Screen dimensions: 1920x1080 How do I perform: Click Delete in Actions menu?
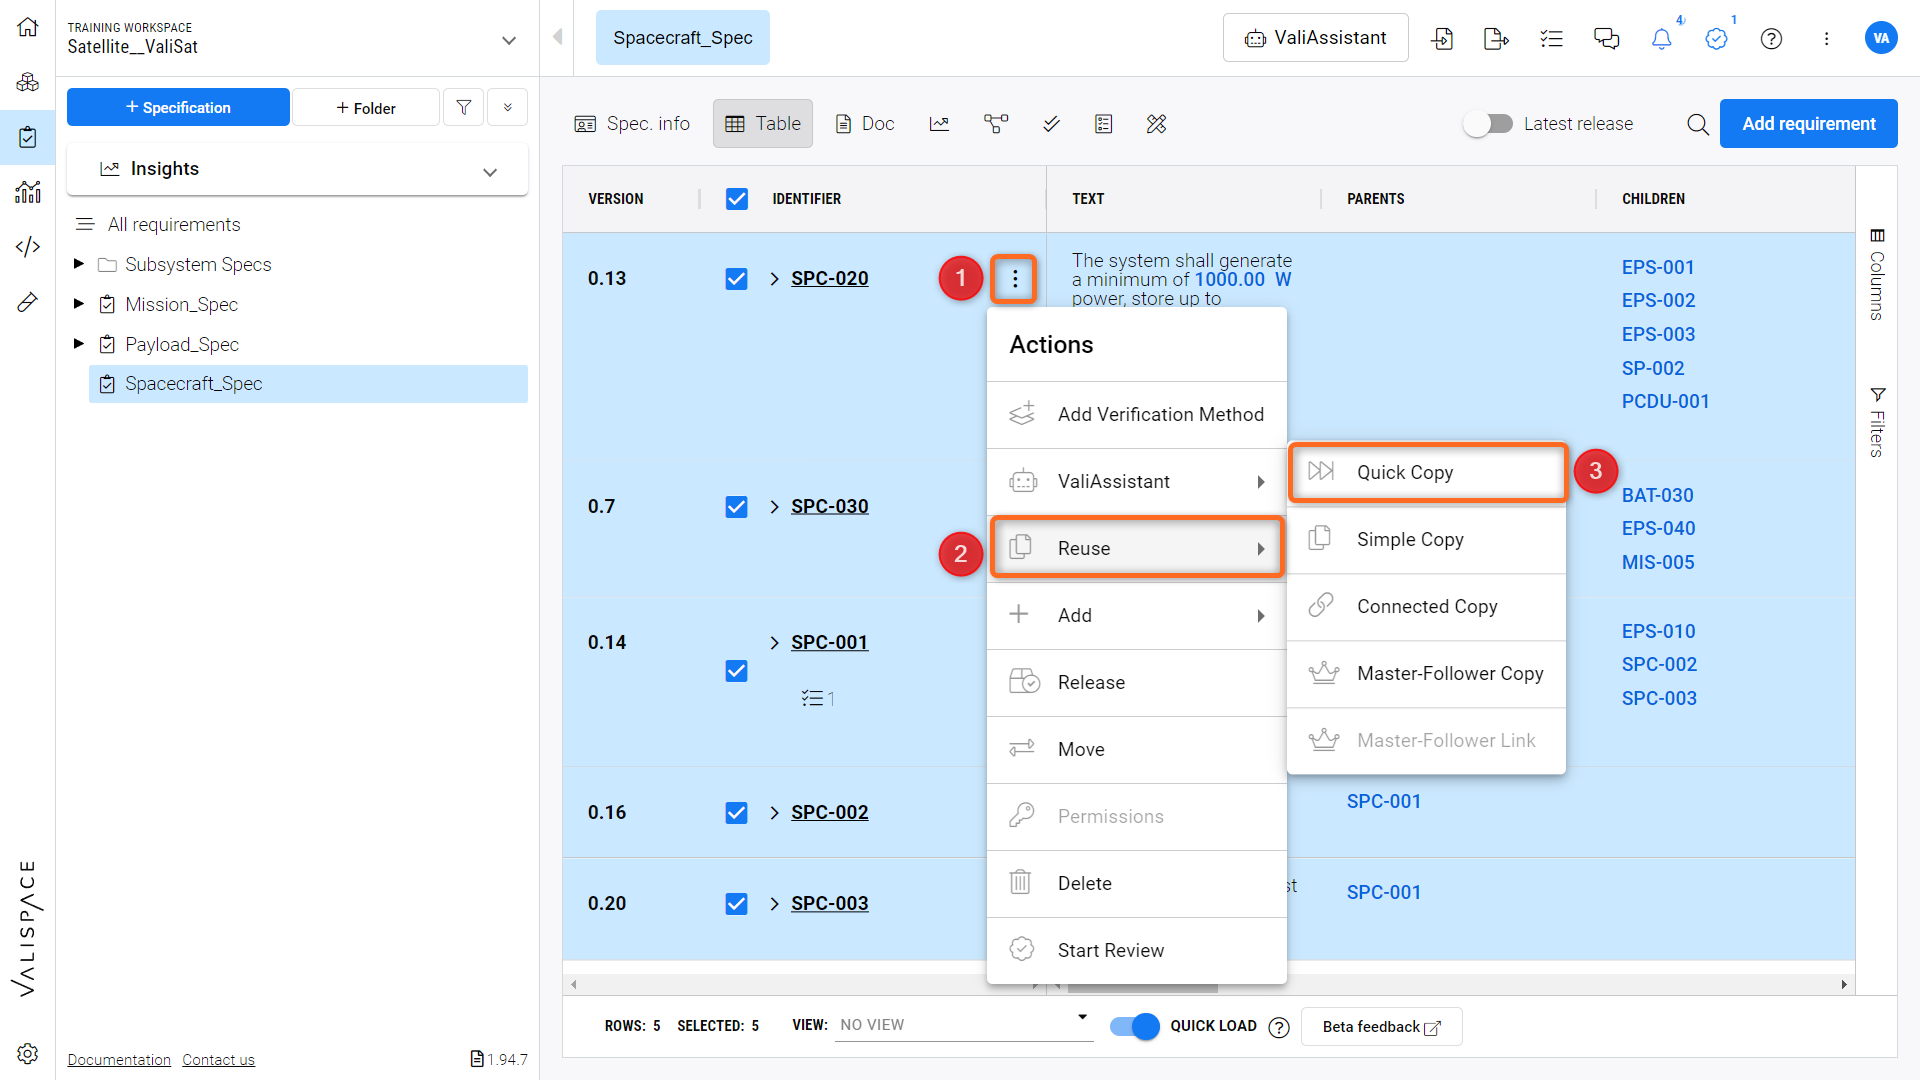click(x=1137, y=883)
